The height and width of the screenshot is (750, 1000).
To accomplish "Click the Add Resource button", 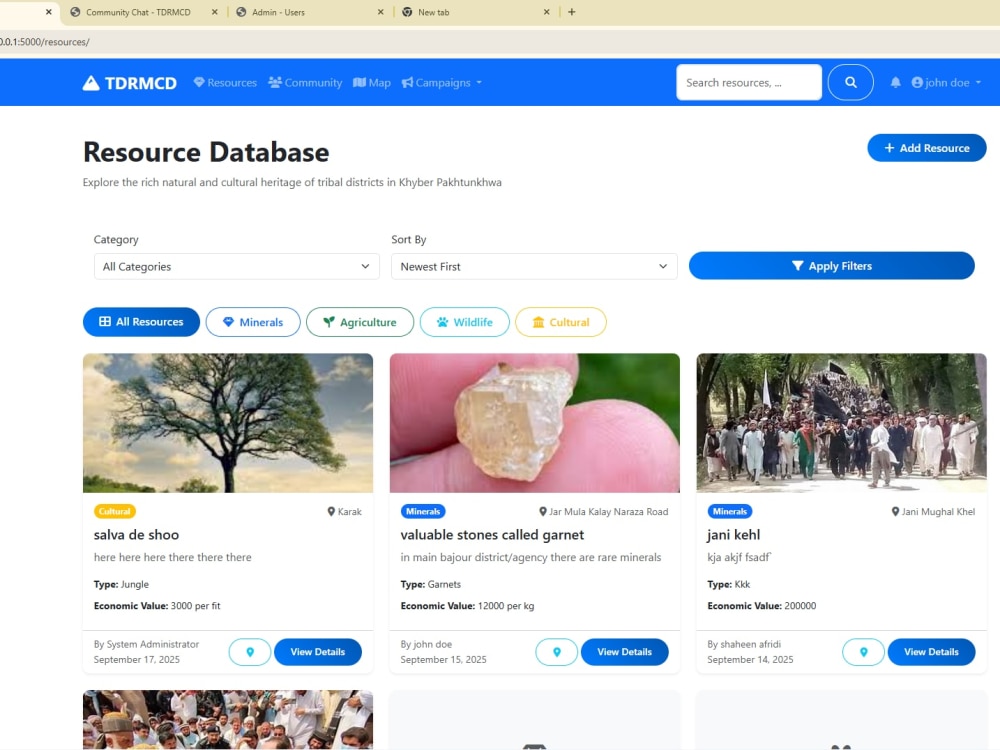I will [927, 148].
